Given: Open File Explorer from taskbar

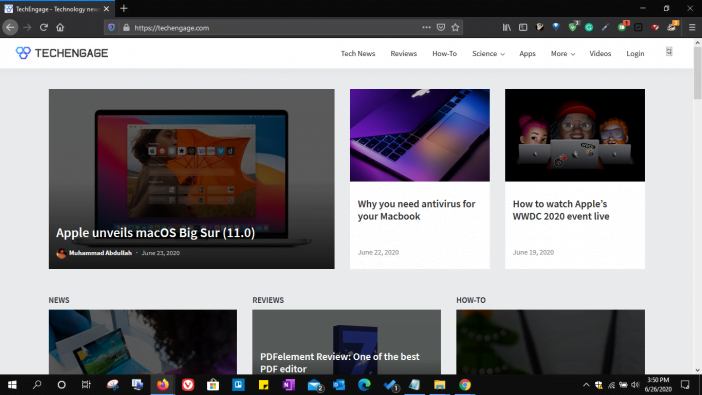Looking at the screenshot, I should tap(440, 385).
